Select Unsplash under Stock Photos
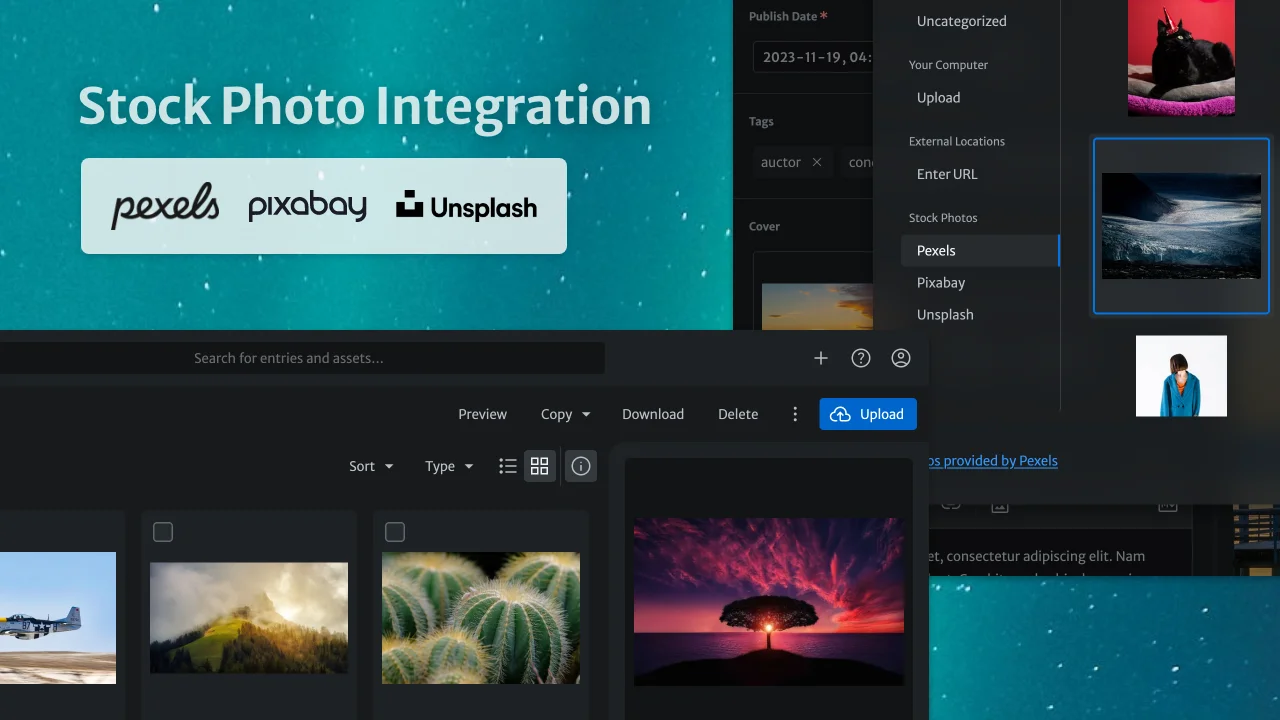Image resolution: width=1280 pixels, height=720 pixels. coord(945,314)
